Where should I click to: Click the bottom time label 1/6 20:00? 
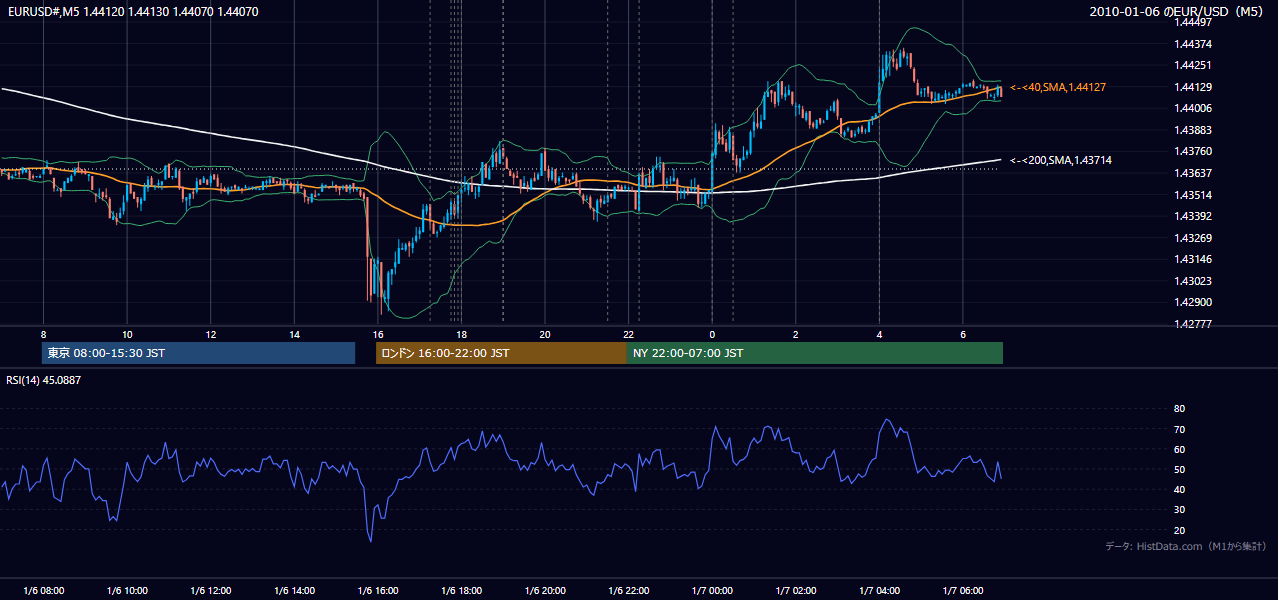tap(545, 591)
